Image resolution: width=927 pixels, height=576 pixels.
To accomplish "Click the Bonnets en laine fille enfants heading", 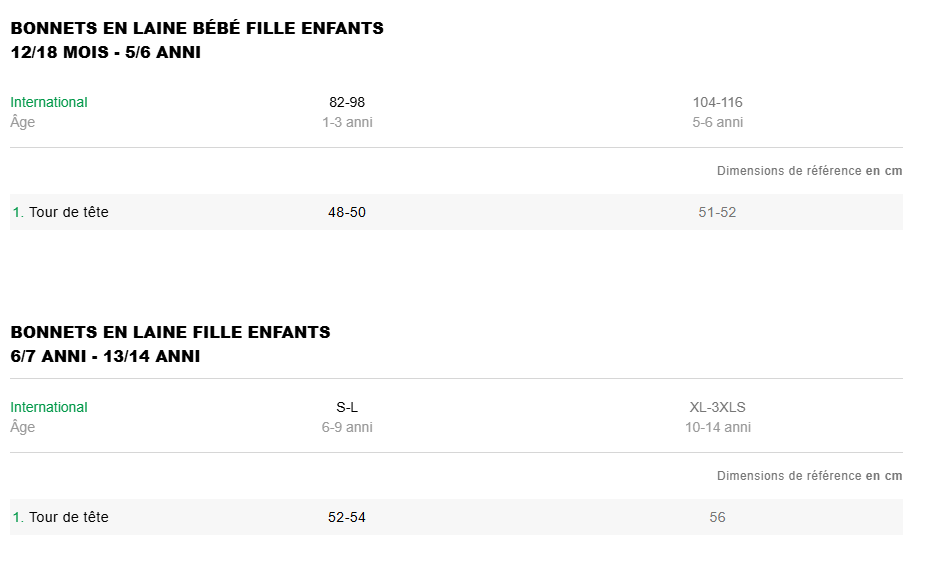I will point(170,332).
